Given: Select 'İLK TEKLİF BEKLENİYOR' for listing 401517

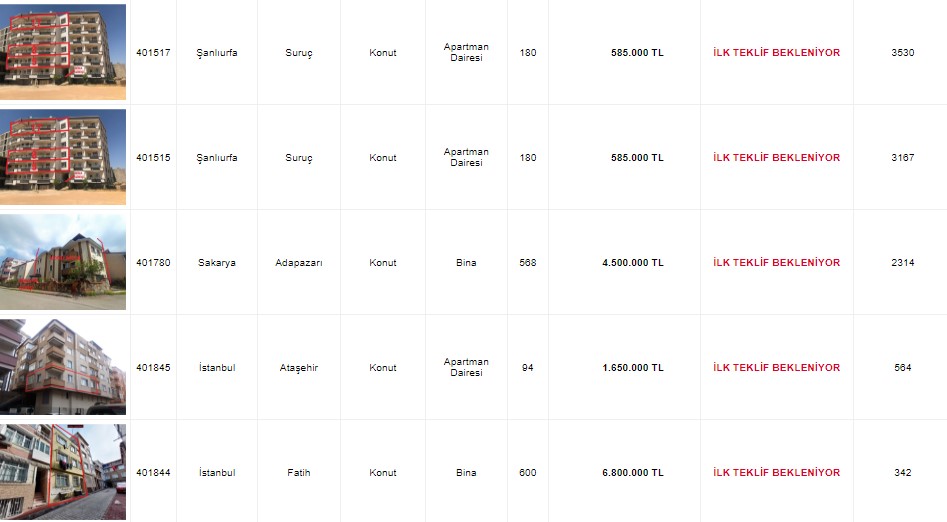Looking at the screenshot, I should [x=776, y=53].
